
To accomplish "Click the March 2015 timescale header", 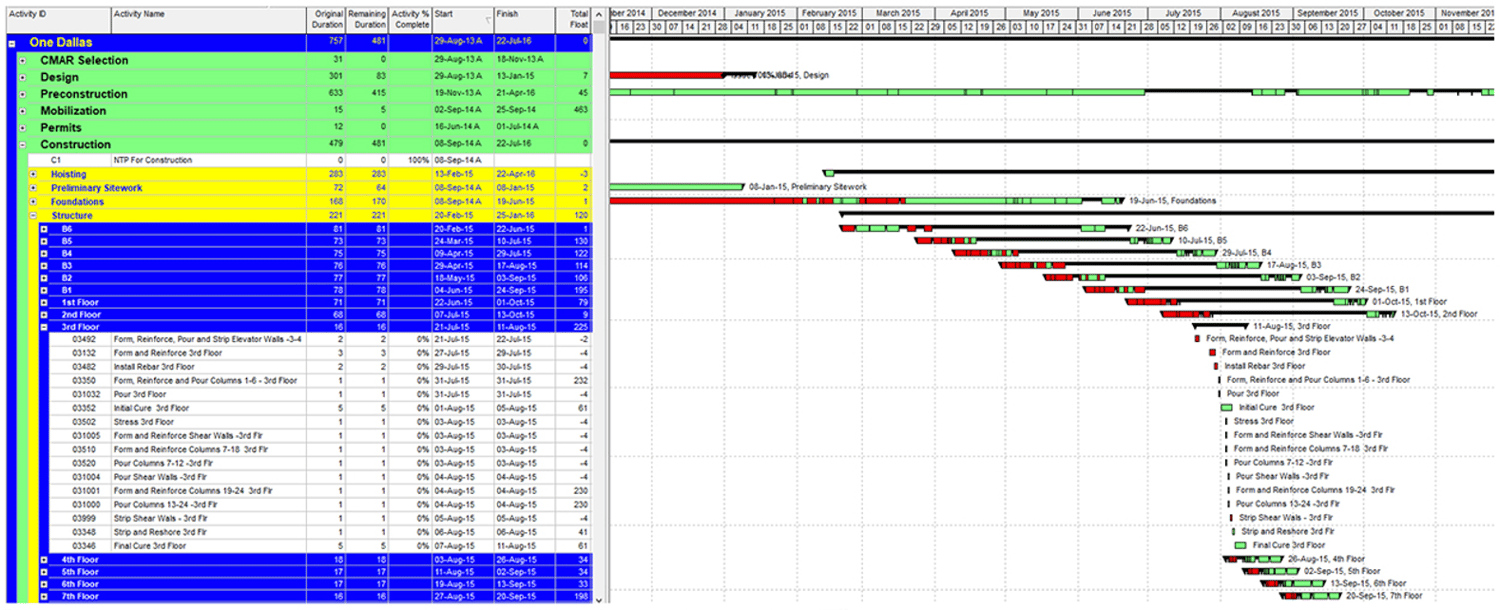I will pyautogui.click(x=897, y=13).
